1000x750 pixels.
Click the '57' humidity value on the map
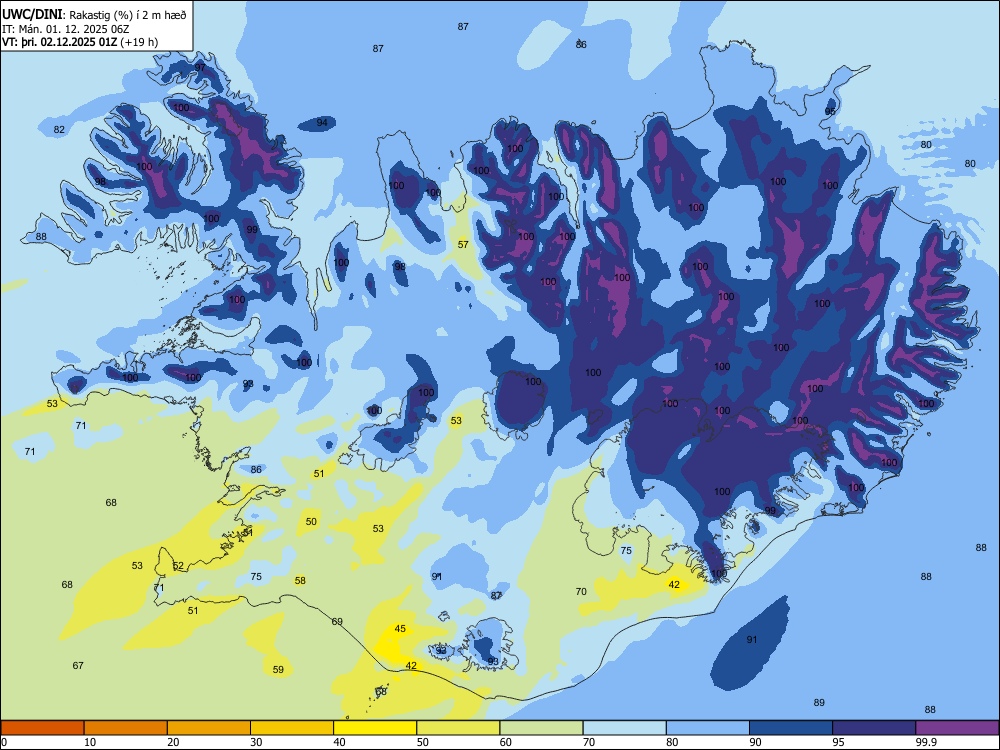point(463,244)
